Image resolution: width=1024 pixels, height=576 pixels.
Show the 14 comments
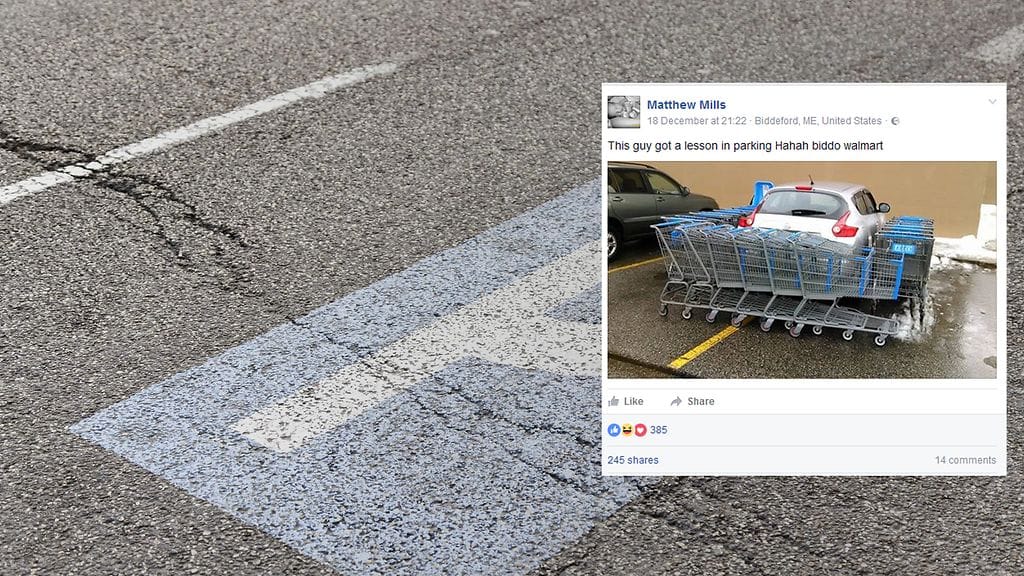point(965,460)
